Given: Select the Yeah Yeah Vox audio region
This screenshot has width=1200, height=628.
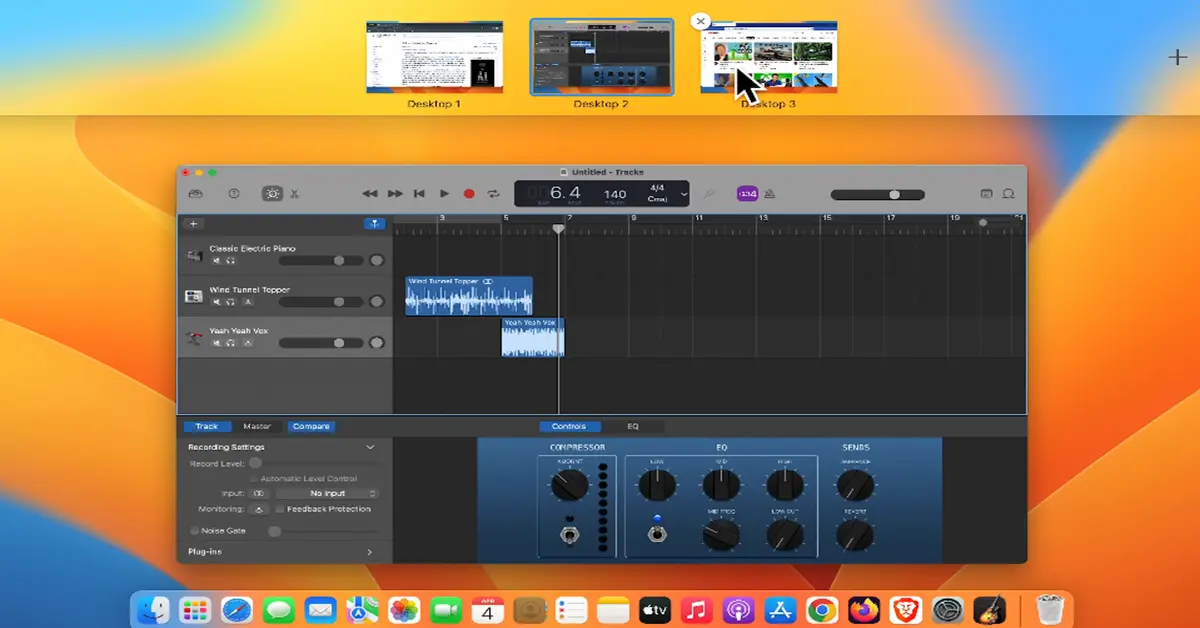Looking at the screenshot, I should tap(533, 337).
